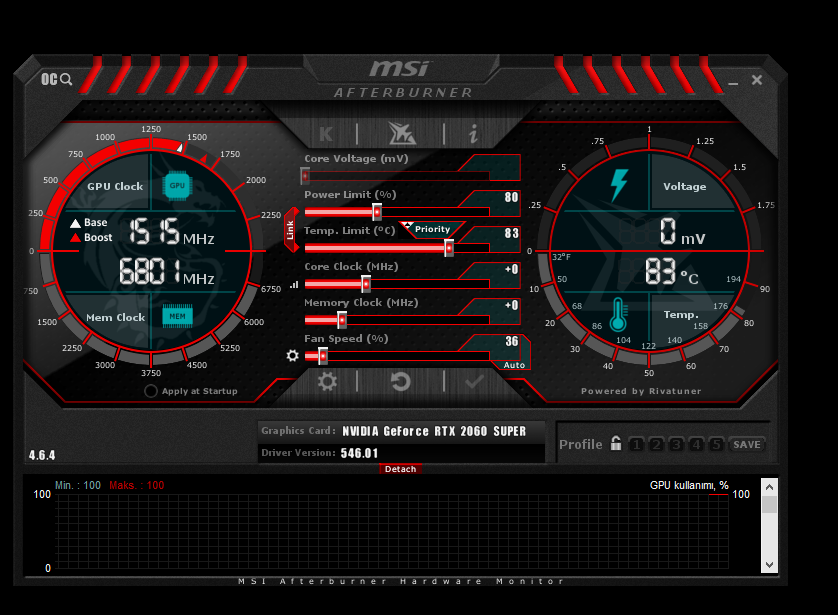This screenshot has width=838, height=615.
Task: Open the information i icon
Action: [474, 133]
